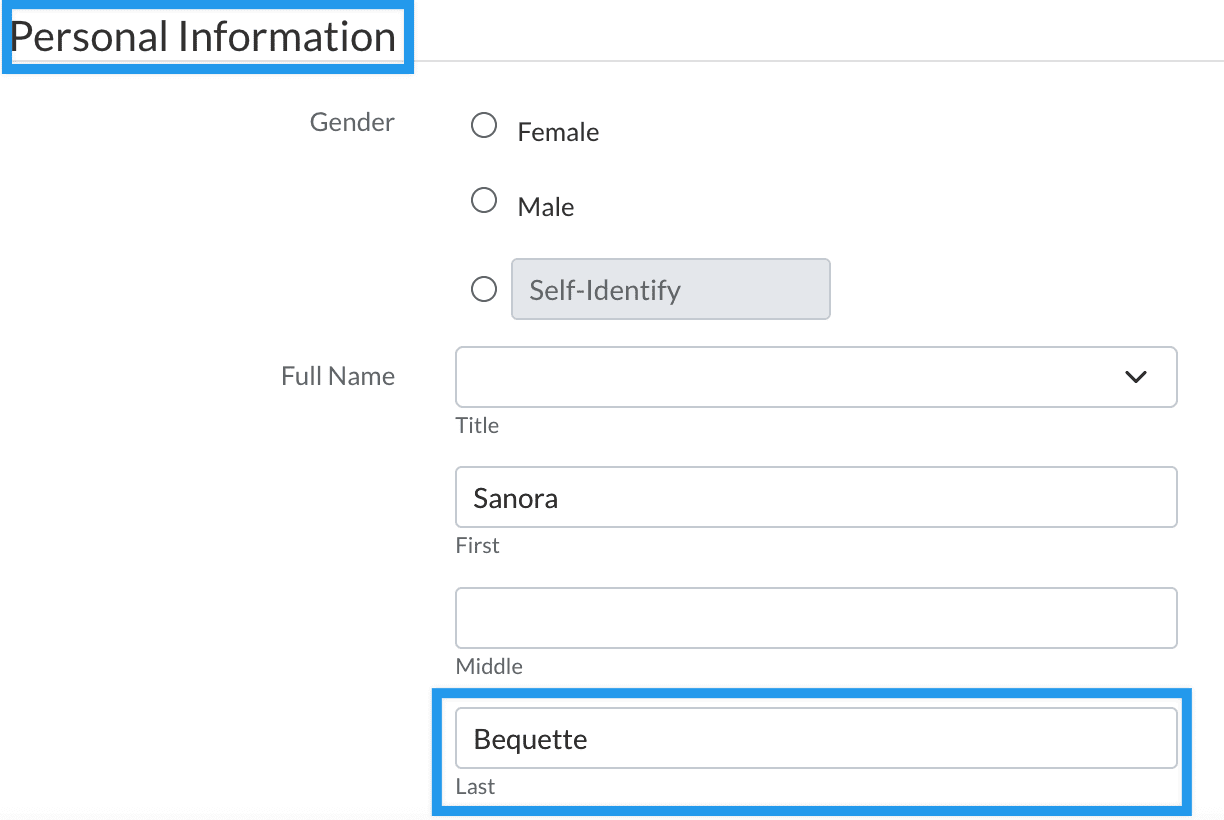The height and width of the screenshot is (820, 1224).
Task: Click the Female option label text
Action: click(x=558, y=132)
